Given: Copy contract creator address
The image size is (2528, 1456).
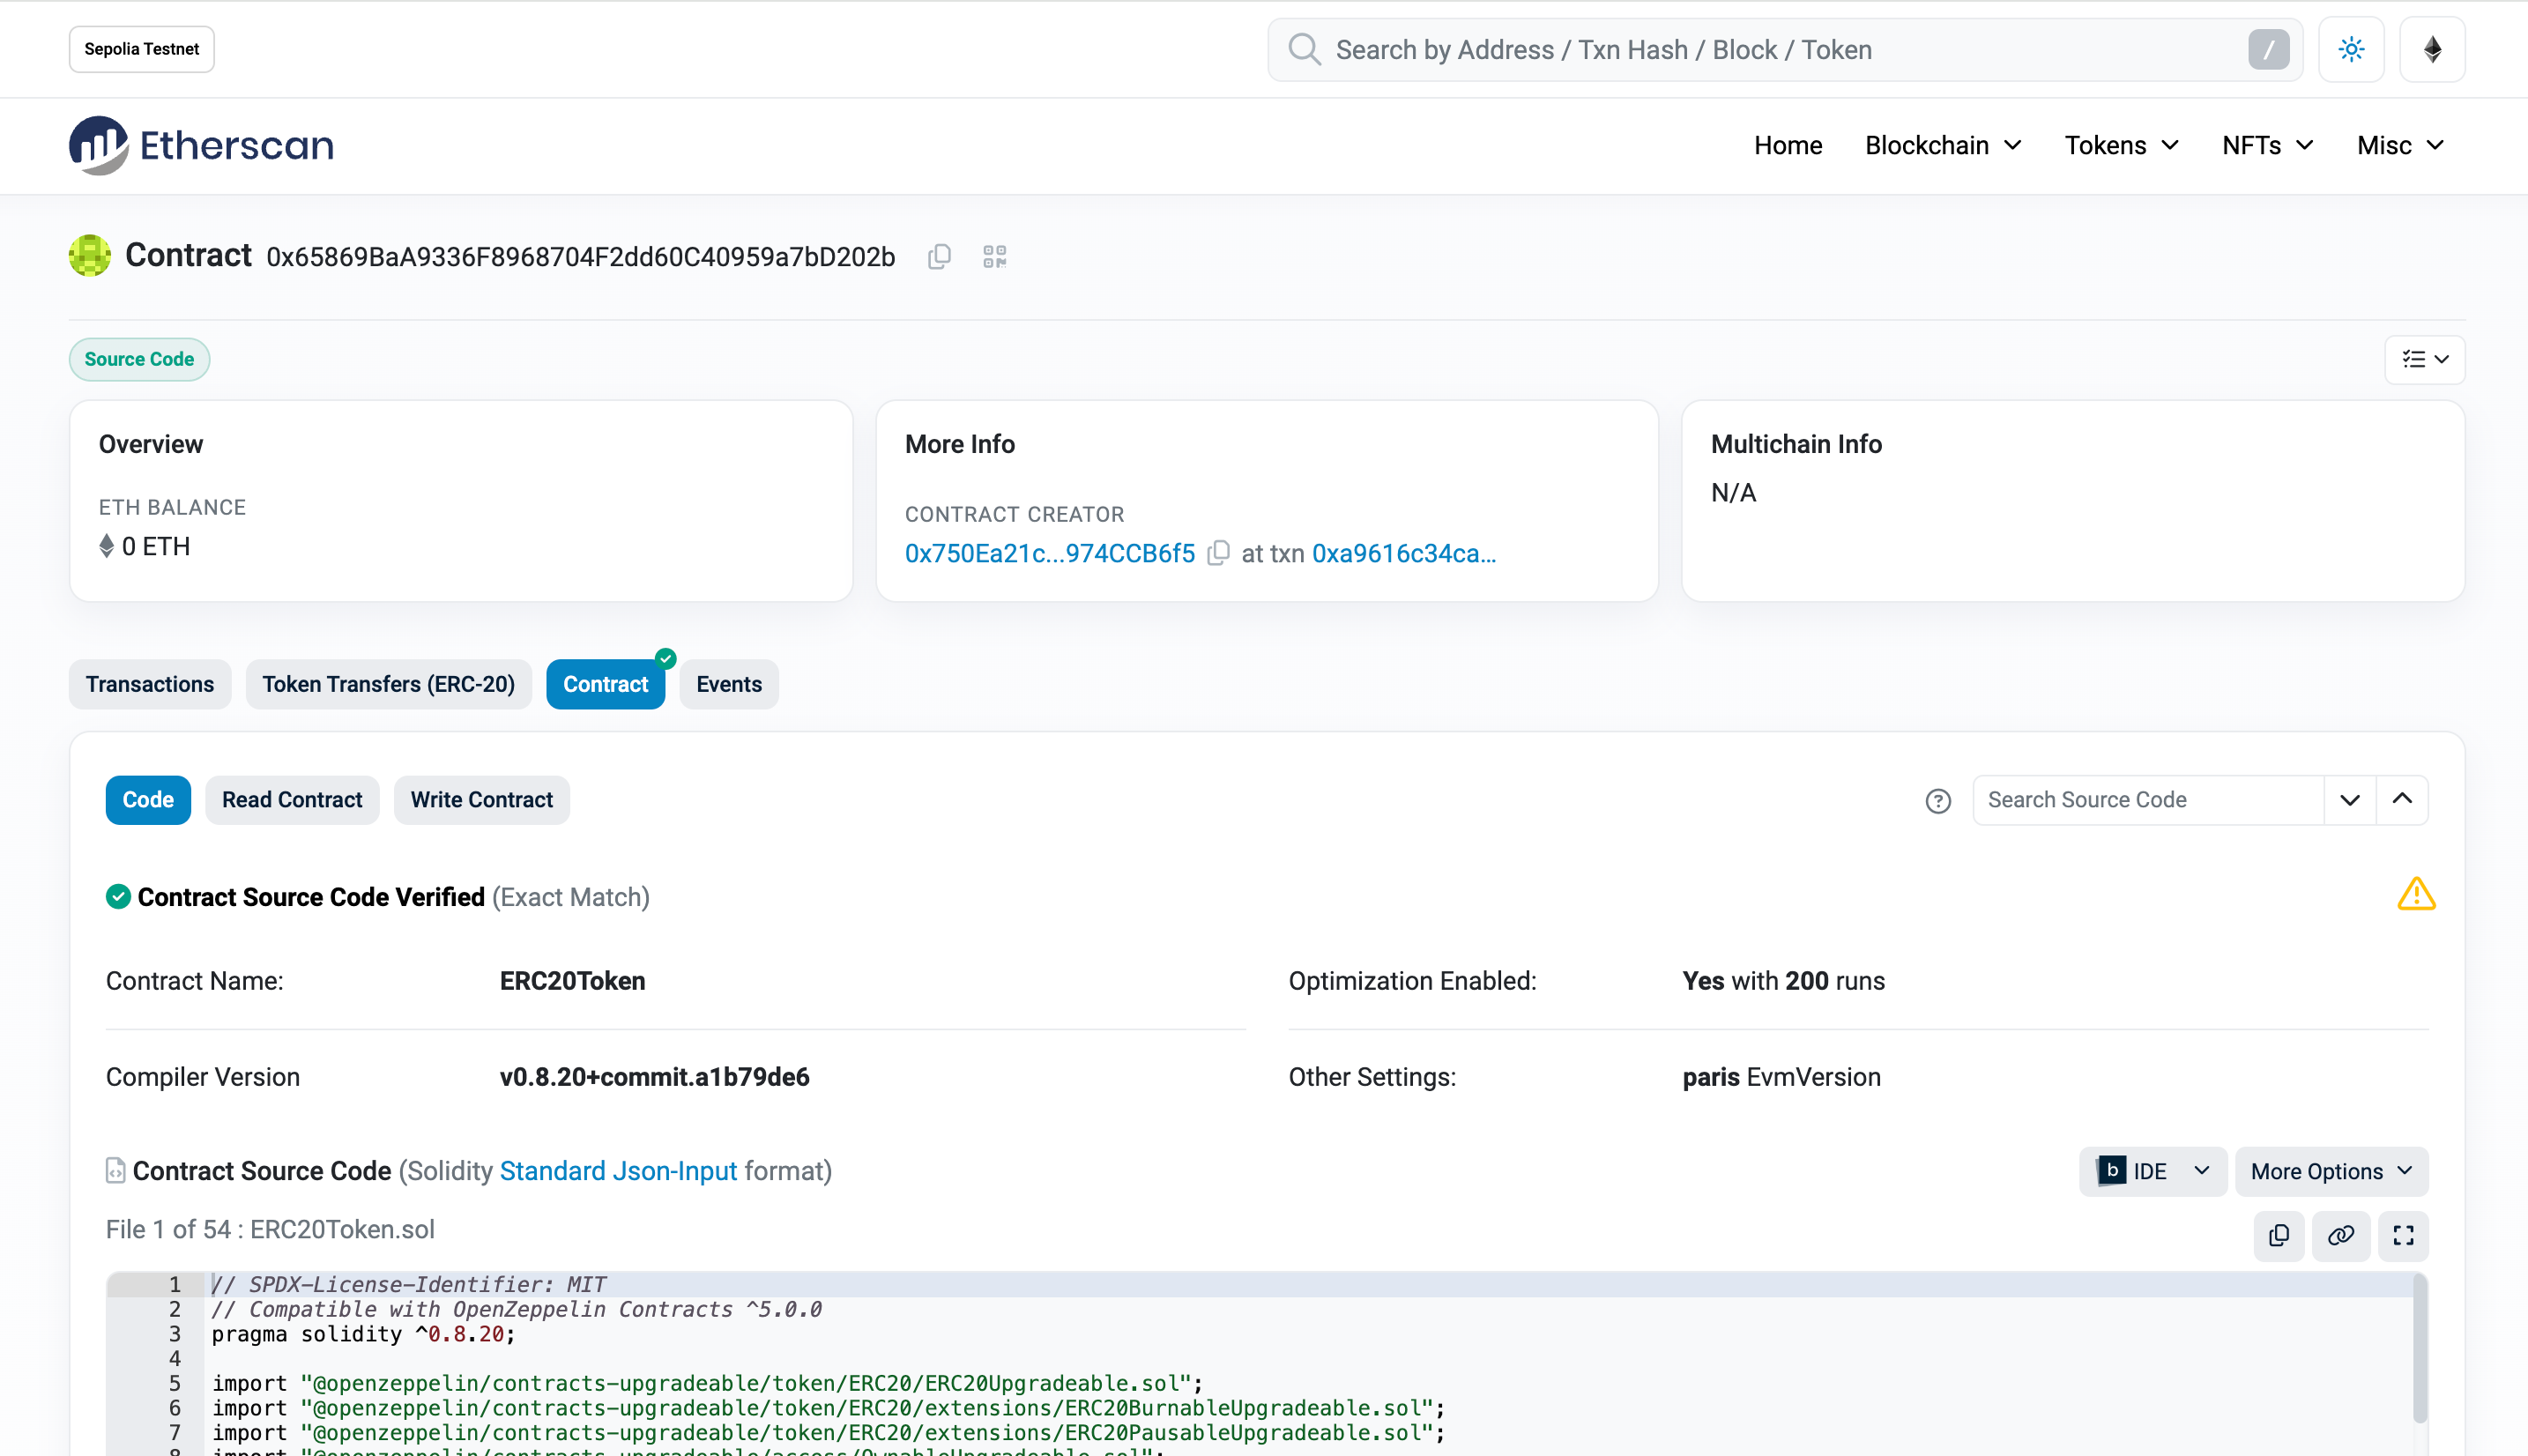Looking at the screenshot, I should 1218,553.
